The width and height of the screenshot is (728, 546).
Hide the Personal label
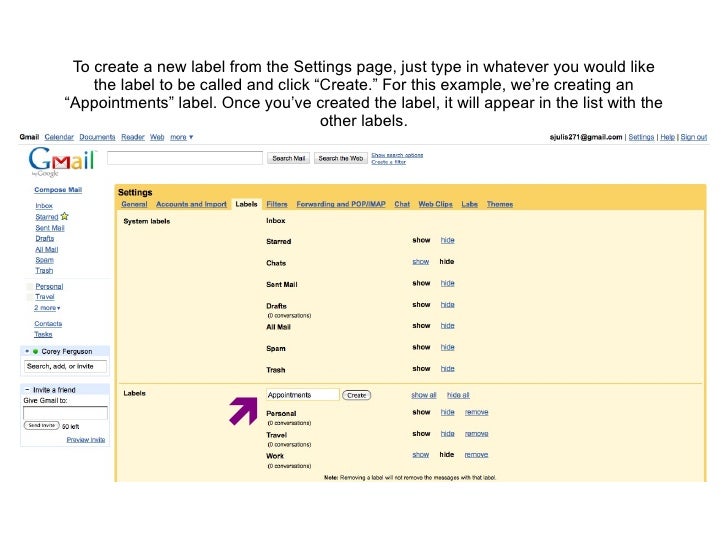(x=448, y=412)
